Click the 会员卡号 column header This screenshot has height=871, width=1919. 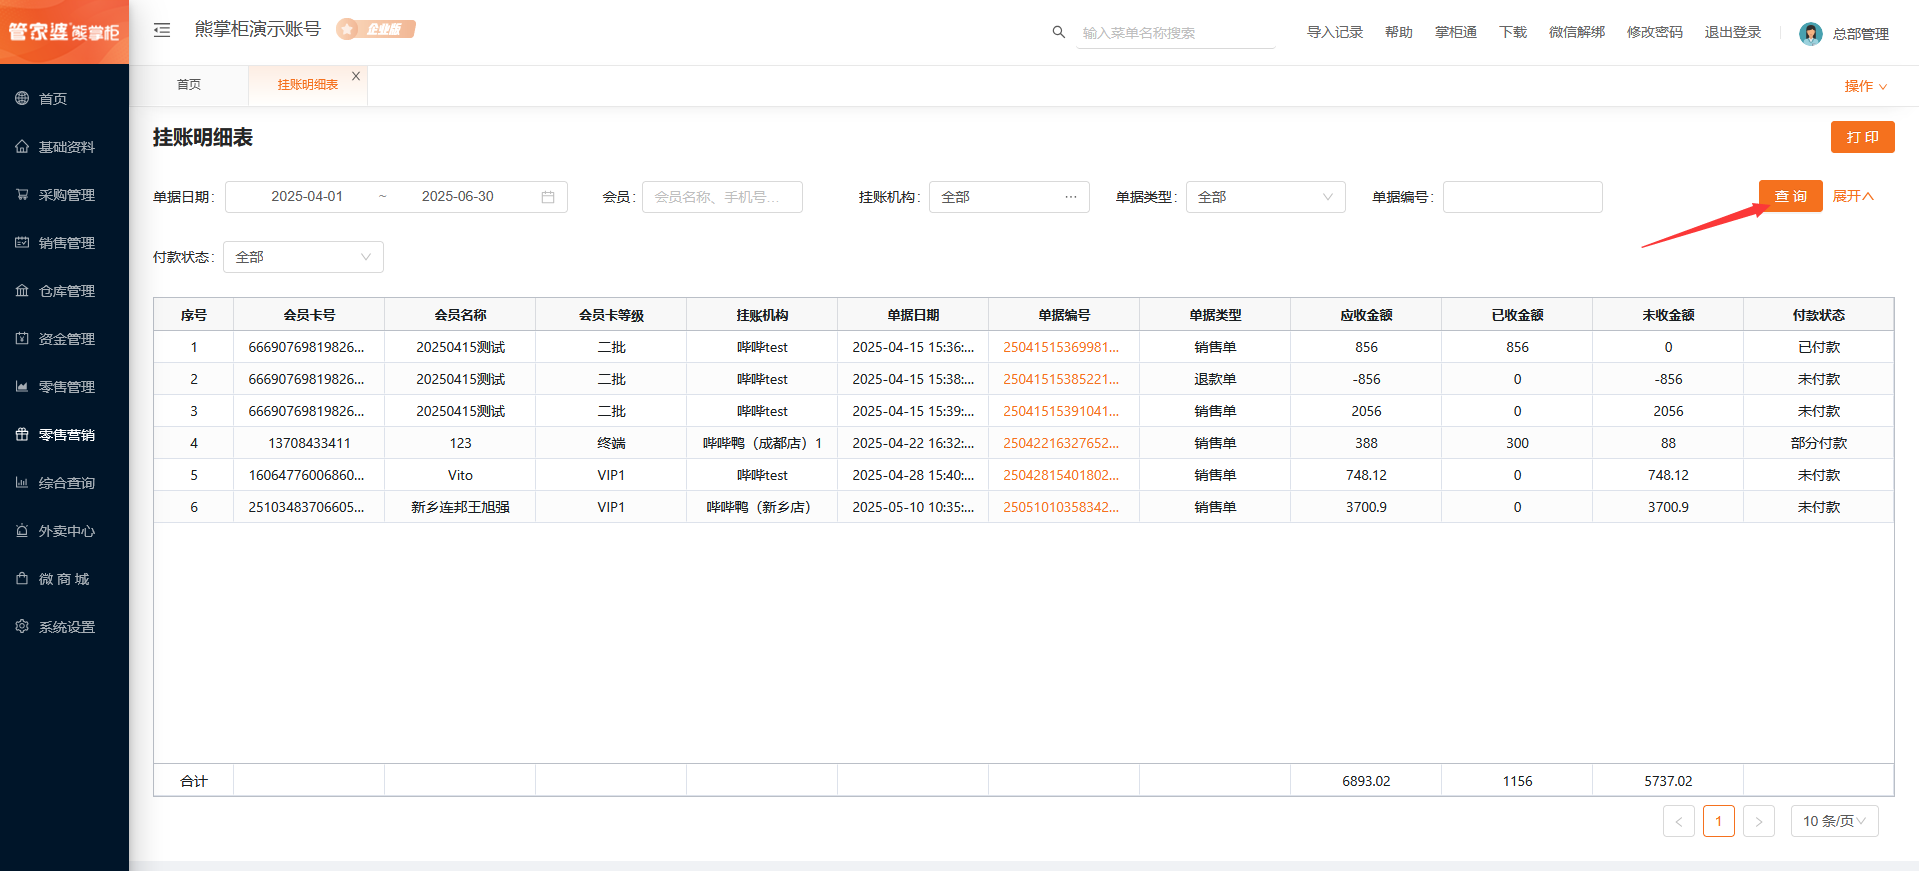click(309, 315)
